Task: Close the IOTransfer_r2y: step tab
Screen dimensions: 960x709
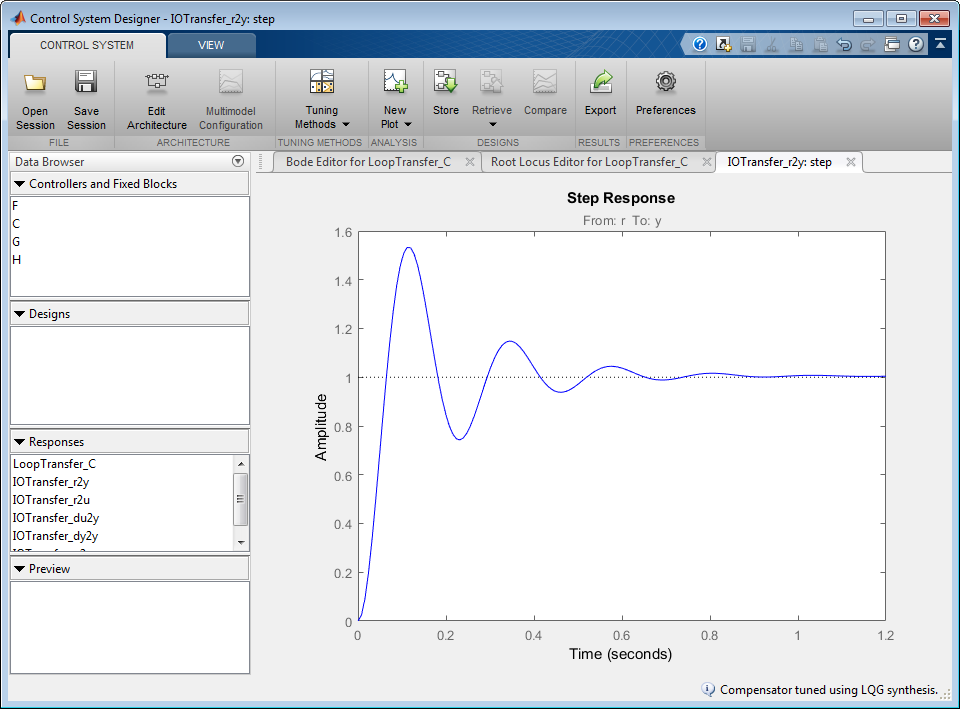Action: [850, 162]
